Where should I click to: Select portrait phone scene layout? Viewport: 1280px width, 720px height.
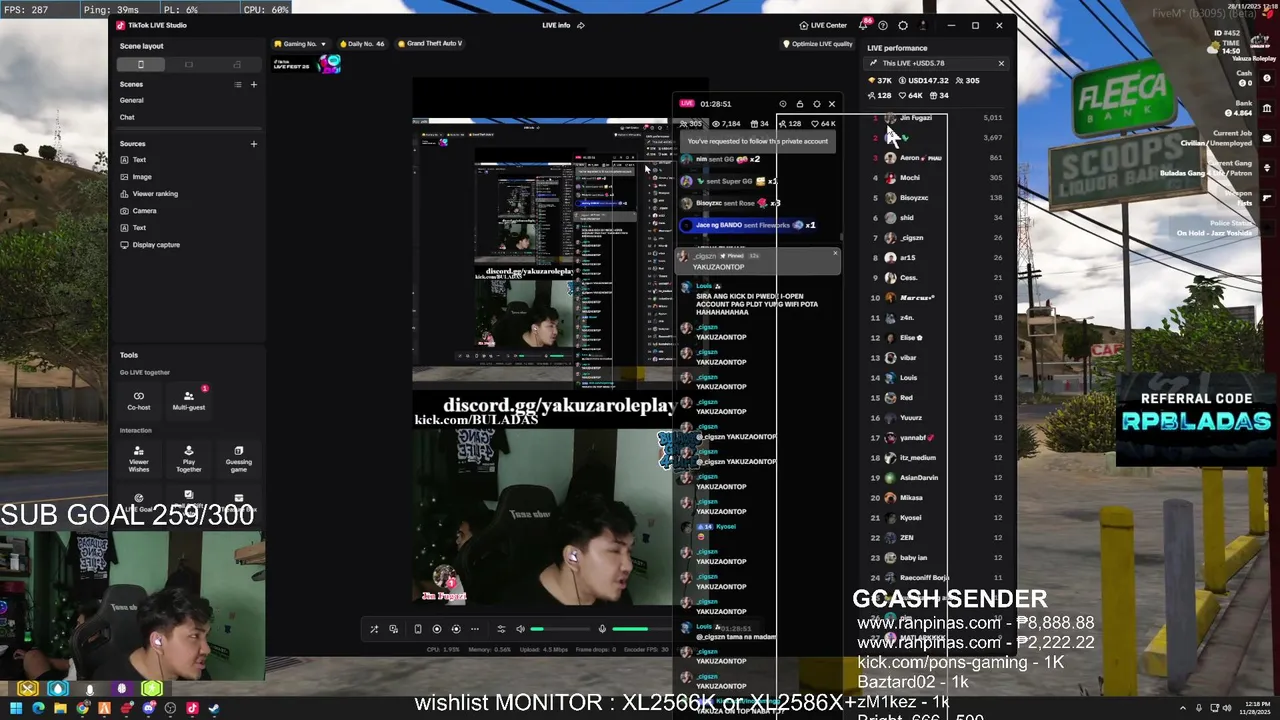pos(140,65)
